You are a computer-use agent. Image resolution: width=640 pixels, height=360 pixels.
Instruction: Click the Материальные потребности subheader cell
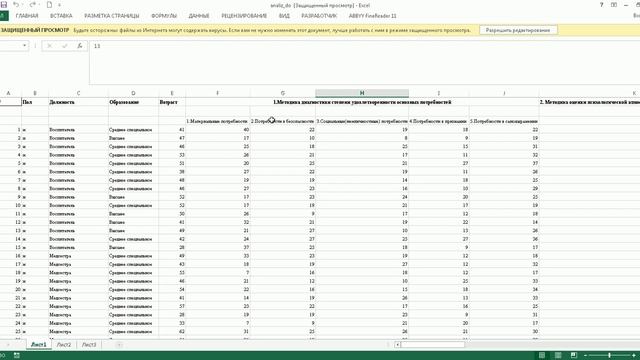point(218,121)
